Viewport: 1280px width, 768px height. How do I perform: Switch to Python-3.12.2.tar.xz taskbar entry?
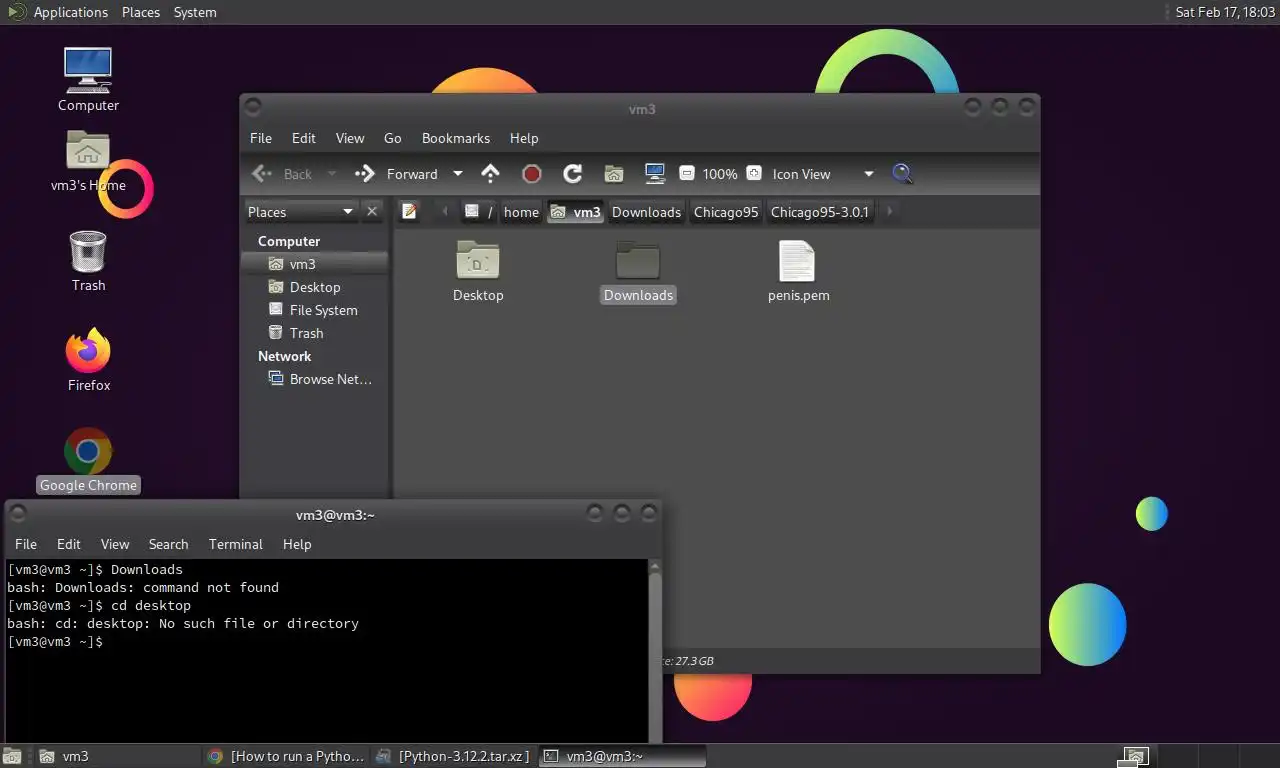(454, 756)
